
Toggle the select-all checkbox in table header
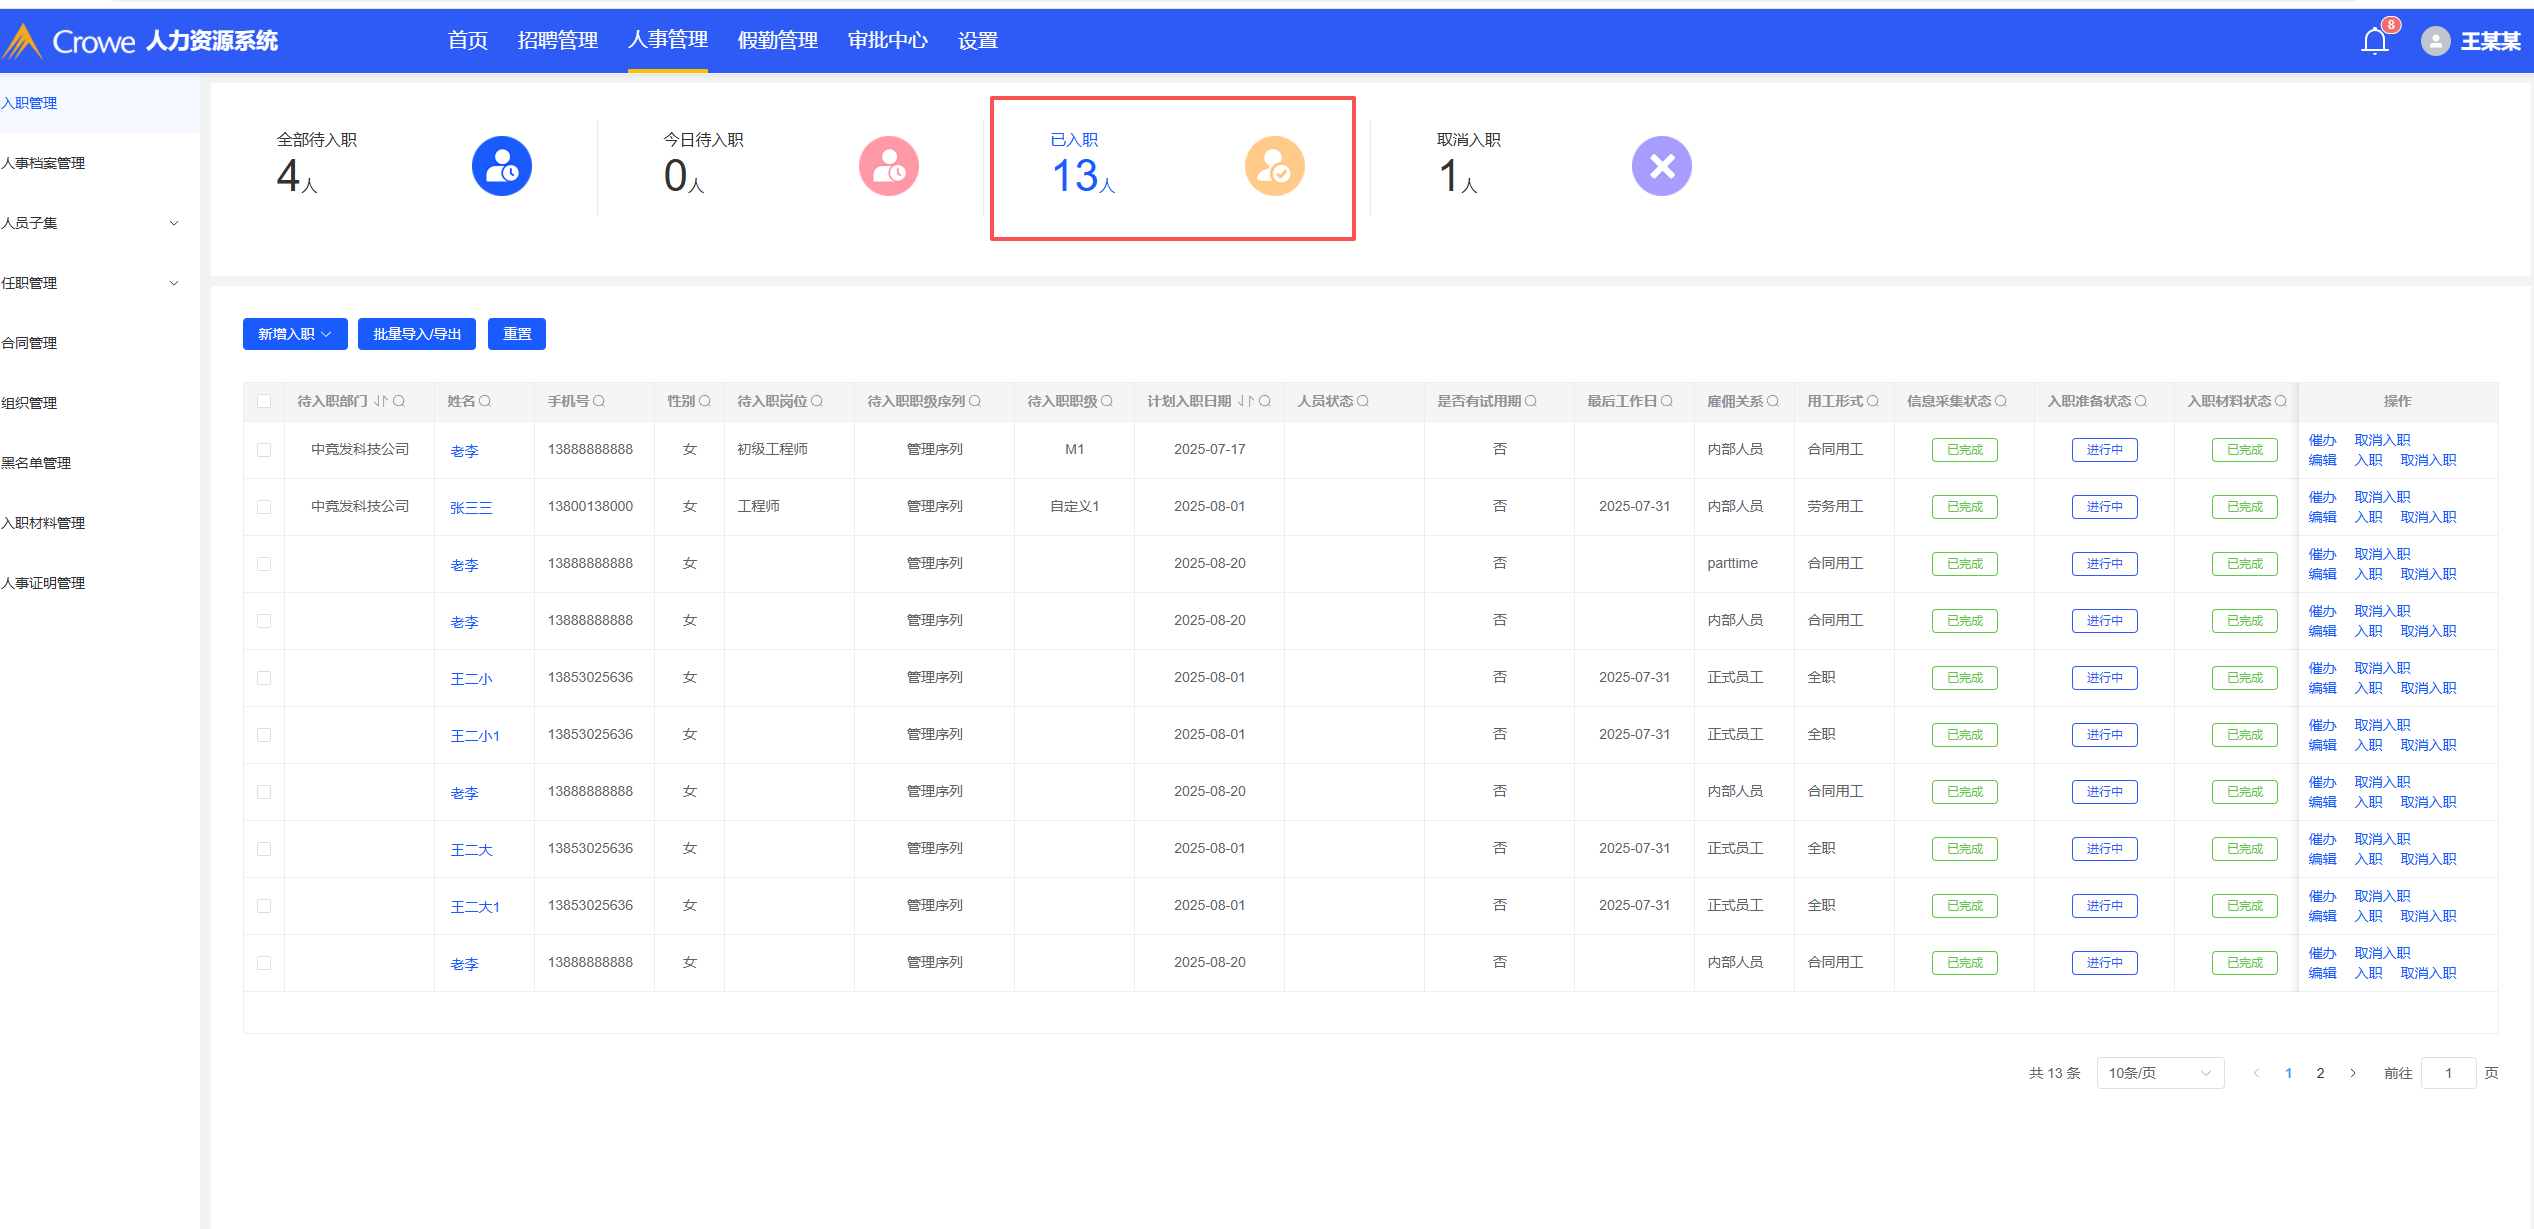[x=264, y=401]
